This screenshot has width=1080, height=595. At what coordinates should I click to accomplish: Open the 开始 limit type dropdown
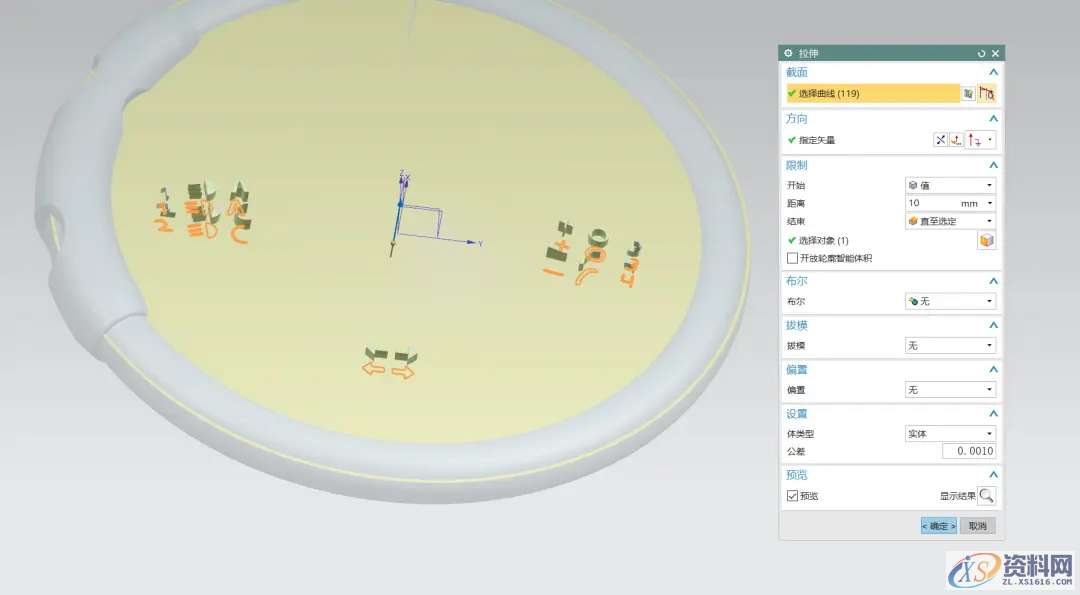point(950,185)
